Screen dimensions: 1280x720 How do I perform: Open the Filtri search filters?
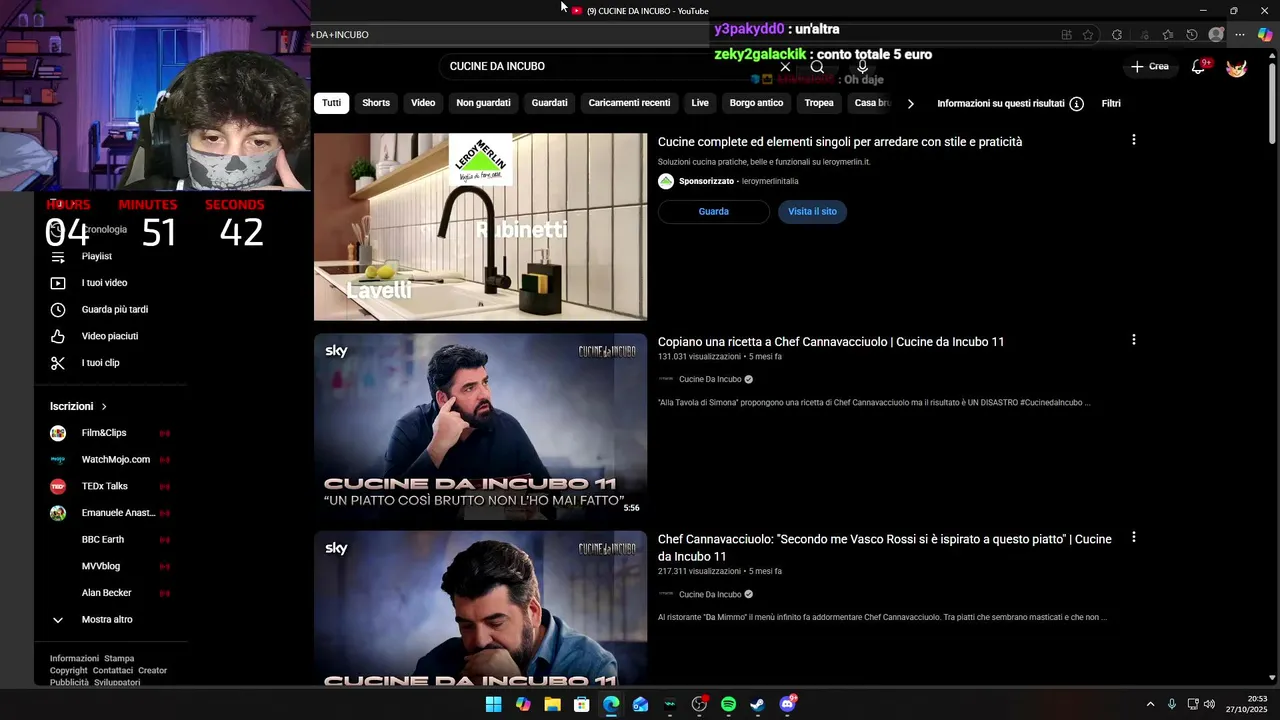(x=1111, y=104)
